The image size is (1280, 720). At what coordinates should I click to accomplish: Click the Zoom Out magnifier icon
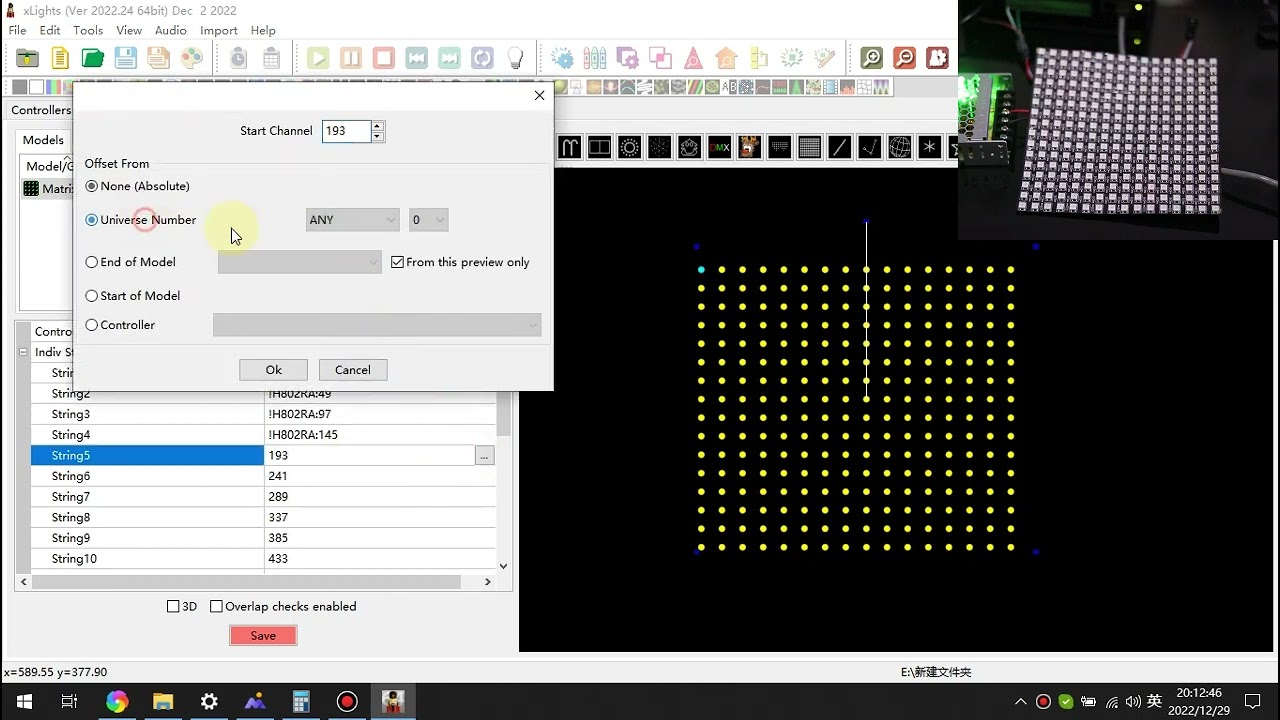904,58
